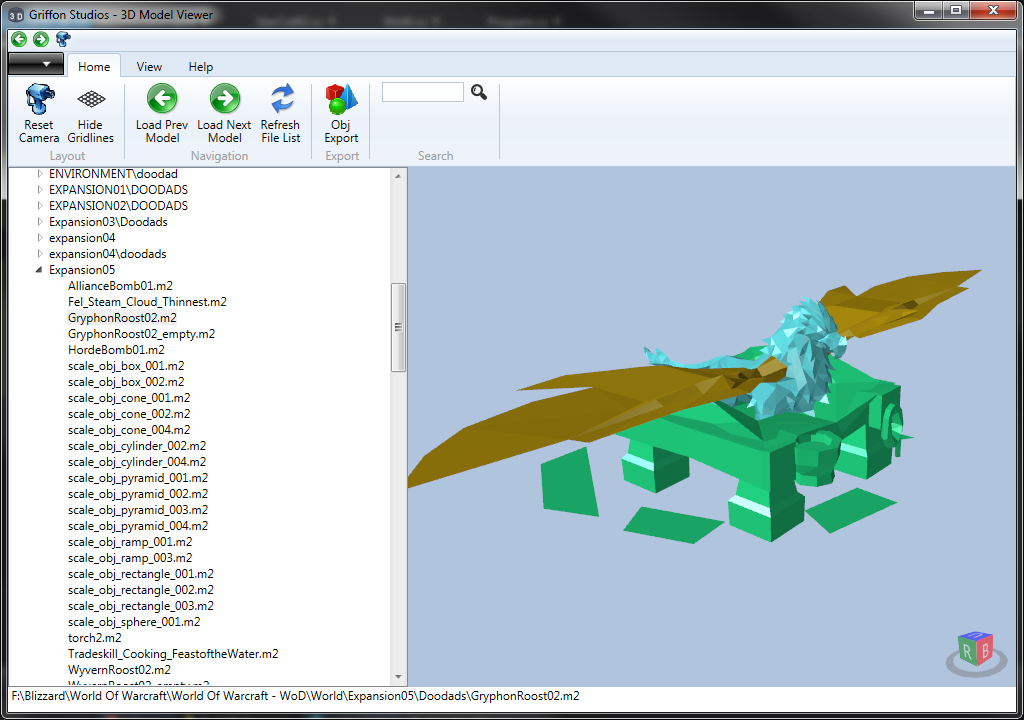Load the next model
Screen dimensions: 1024x720
pyautogui.click(x=224, y=113)
